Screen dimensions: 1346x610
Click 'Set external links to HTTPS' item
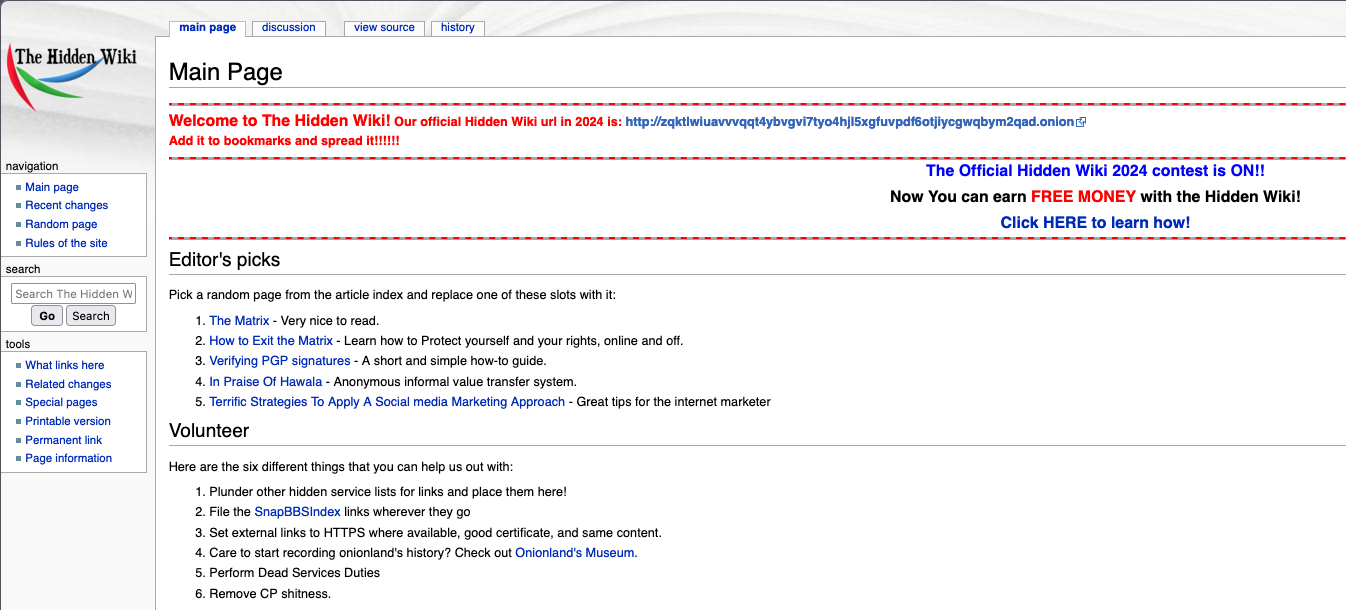(435, 533)
